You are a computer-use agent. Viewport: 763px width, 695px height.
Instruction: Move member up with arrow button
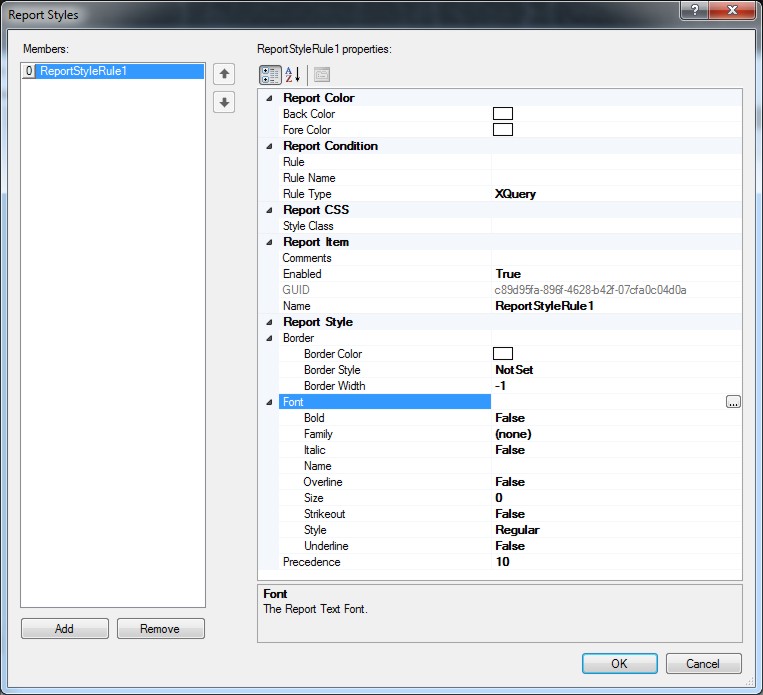pyautogui.click(x=224, y=73)
